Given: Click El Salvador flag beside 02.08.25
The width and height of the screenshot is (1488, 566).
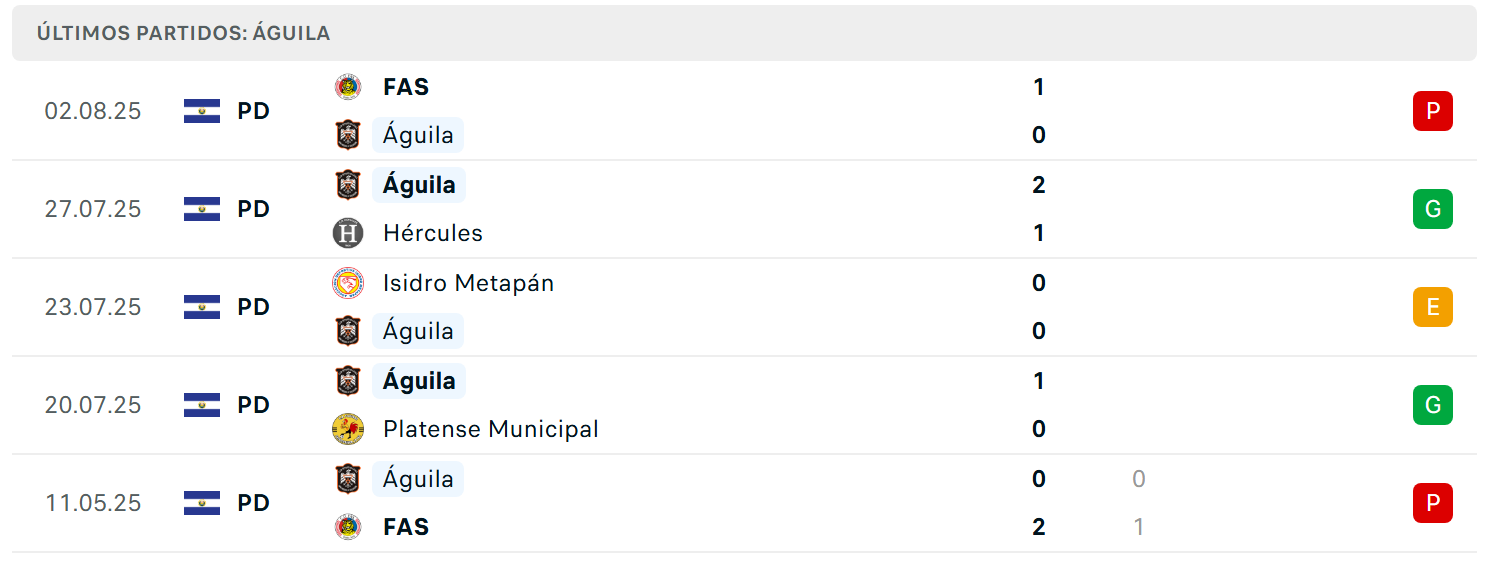Looking at the screenshot, I should [202, 111].
